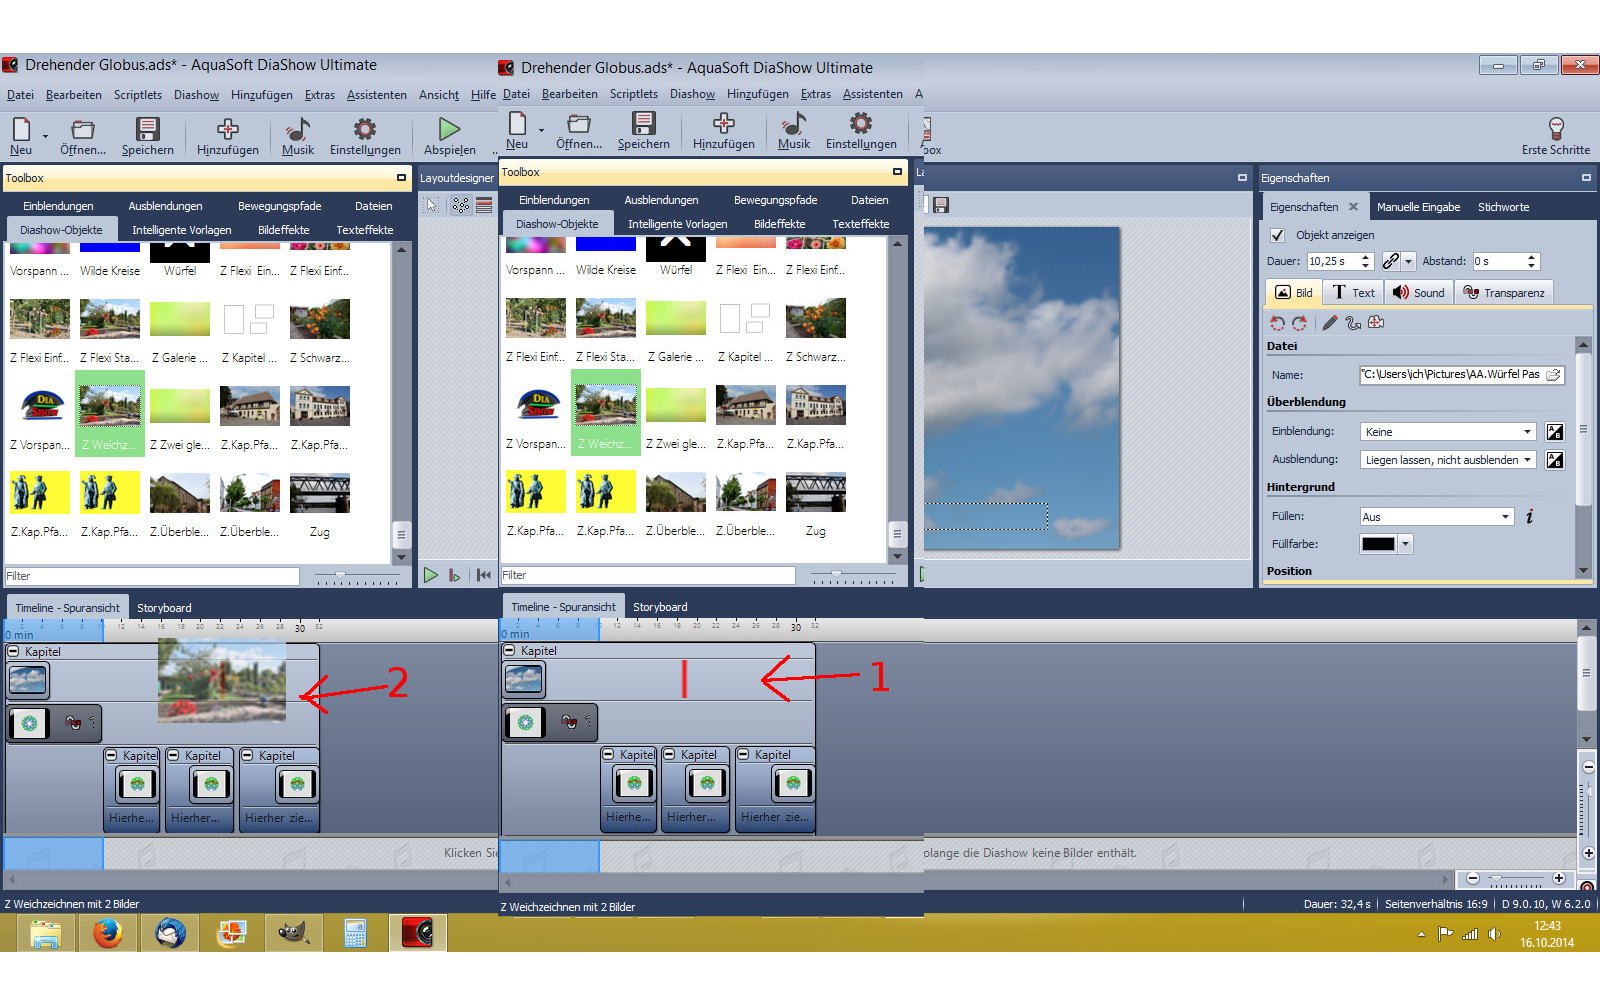Viewport: 1600px width, 1000px height.
Task: Open the Ausblendung dropdown list
Action: point(1527,460)
